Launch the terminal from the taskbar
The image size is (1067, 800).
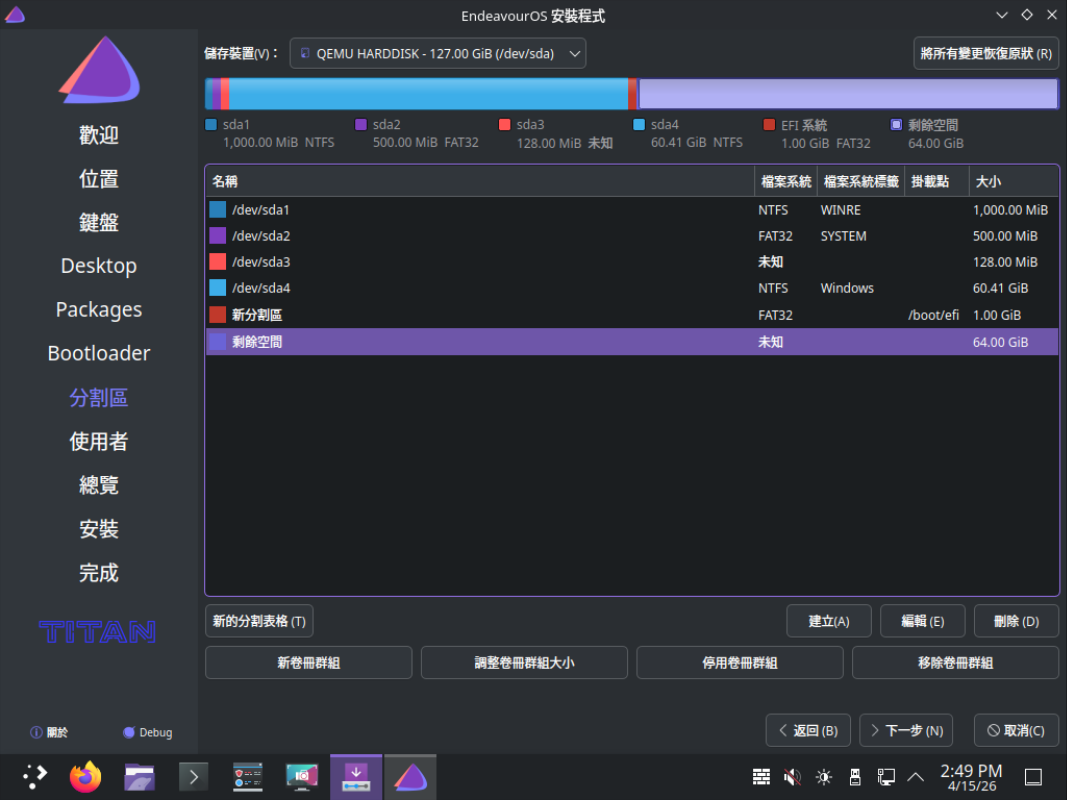click(193, 776)
